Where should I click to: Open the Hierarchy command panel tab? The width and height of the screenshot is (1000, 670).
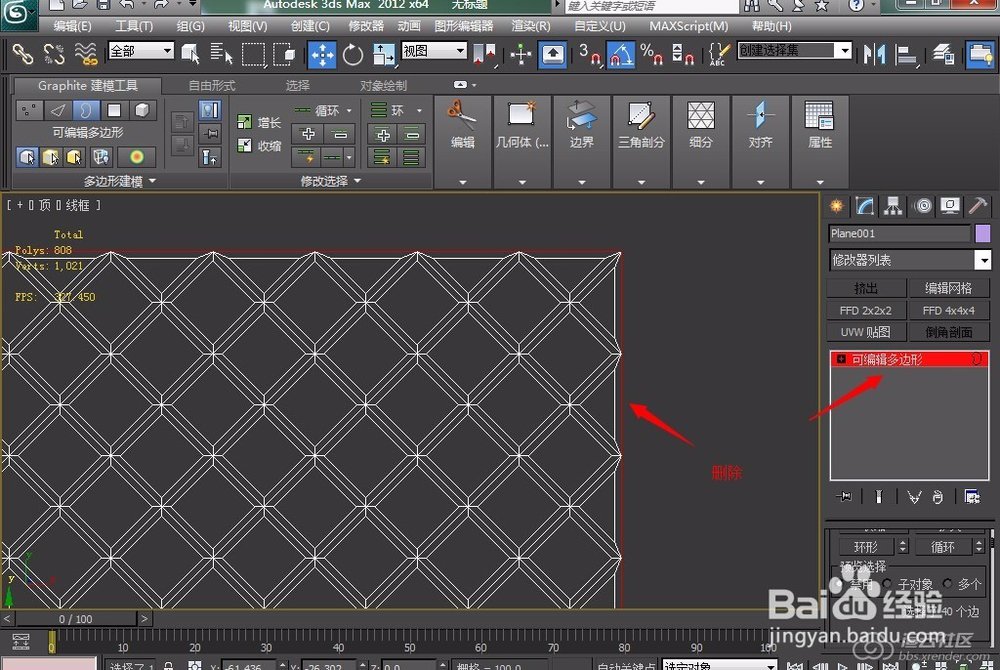[x=893, y=206]
